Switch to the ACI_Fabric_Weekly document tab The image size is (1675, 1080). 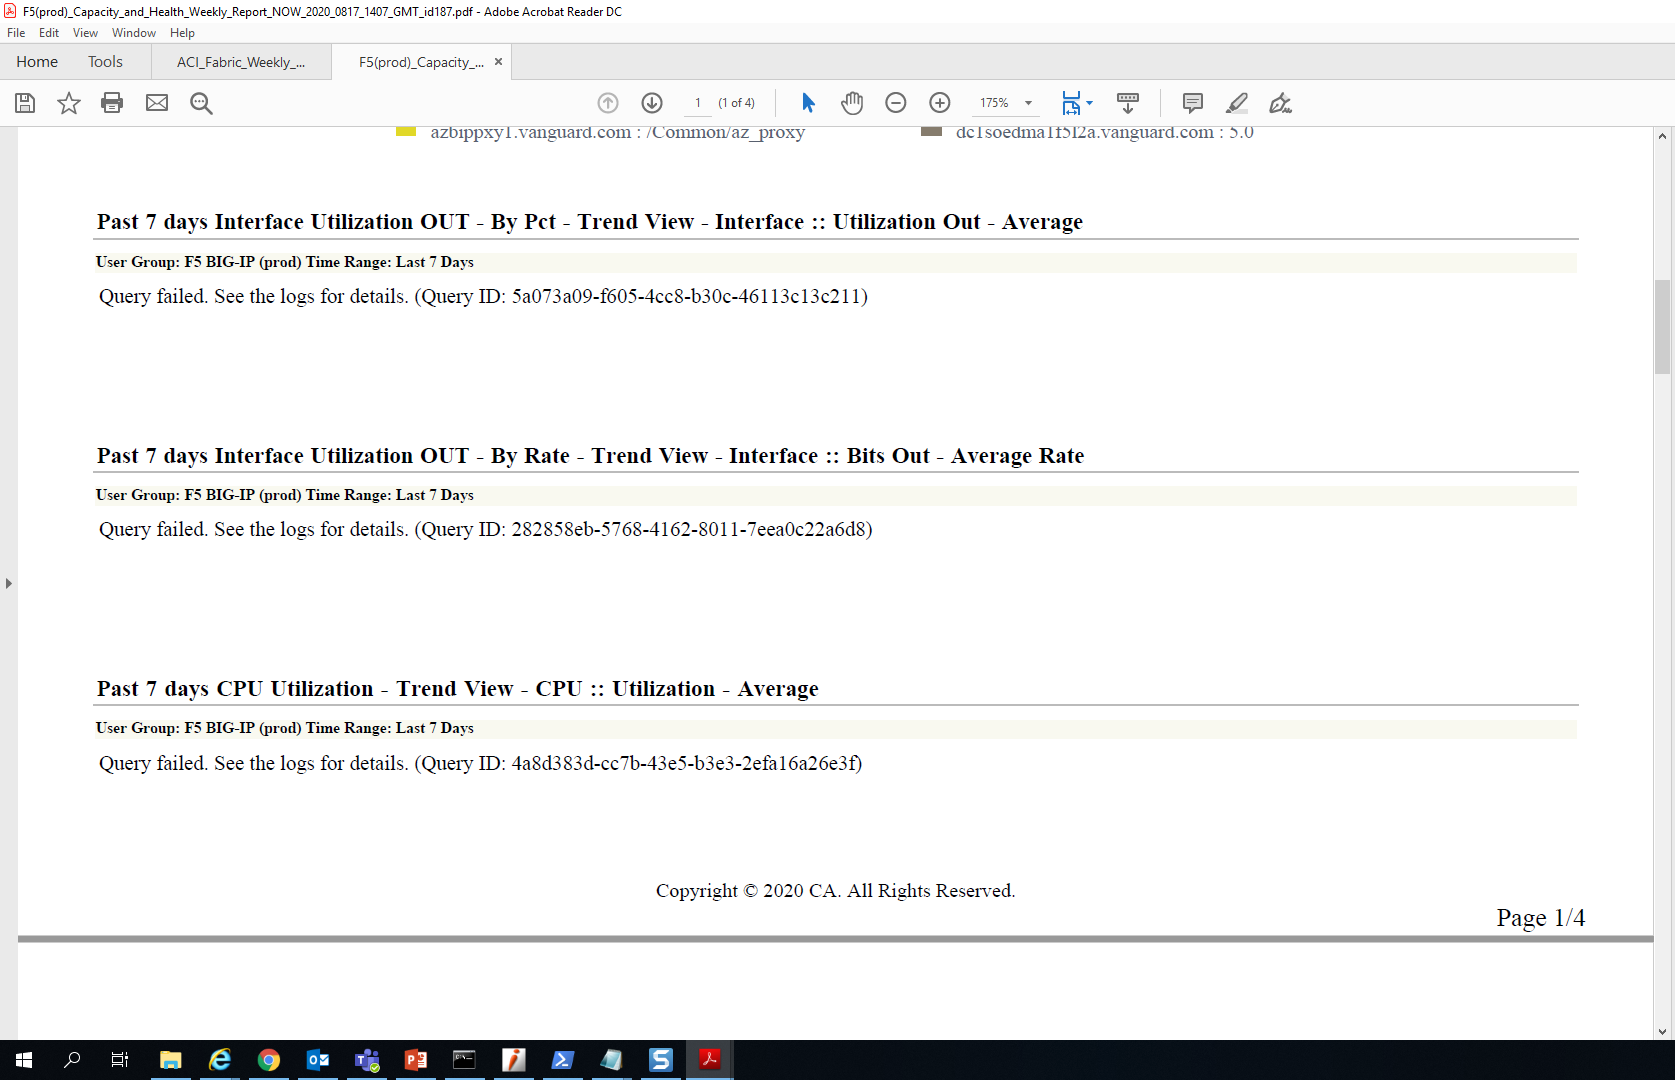(240, 61)
